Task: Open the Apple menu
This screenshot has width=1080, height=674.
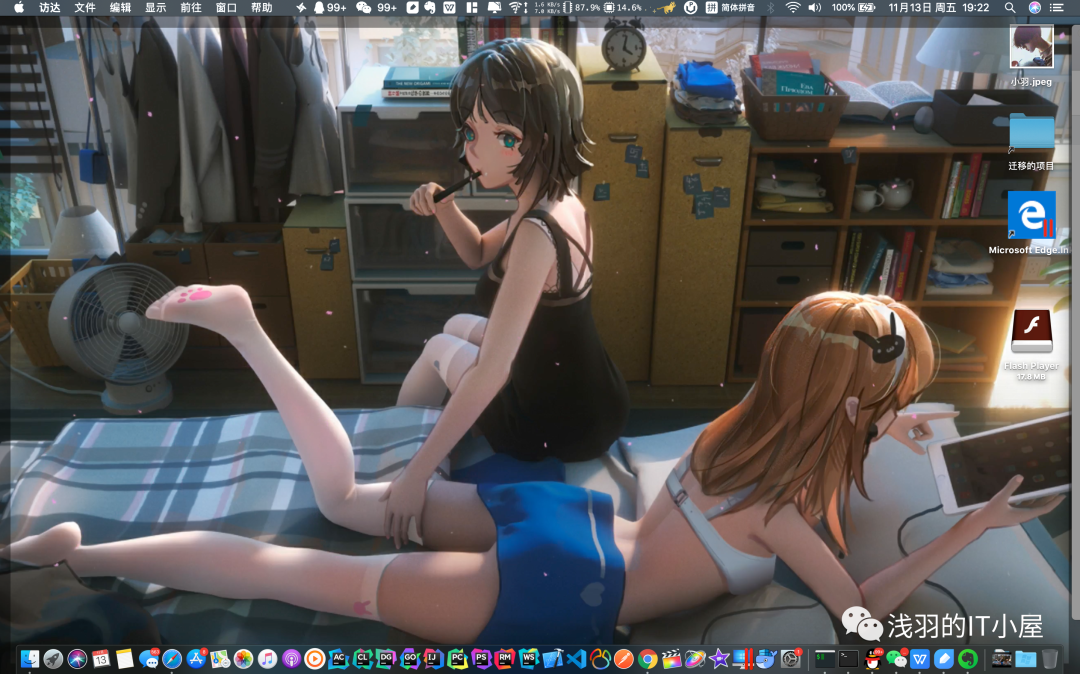Action: (19, 8)
